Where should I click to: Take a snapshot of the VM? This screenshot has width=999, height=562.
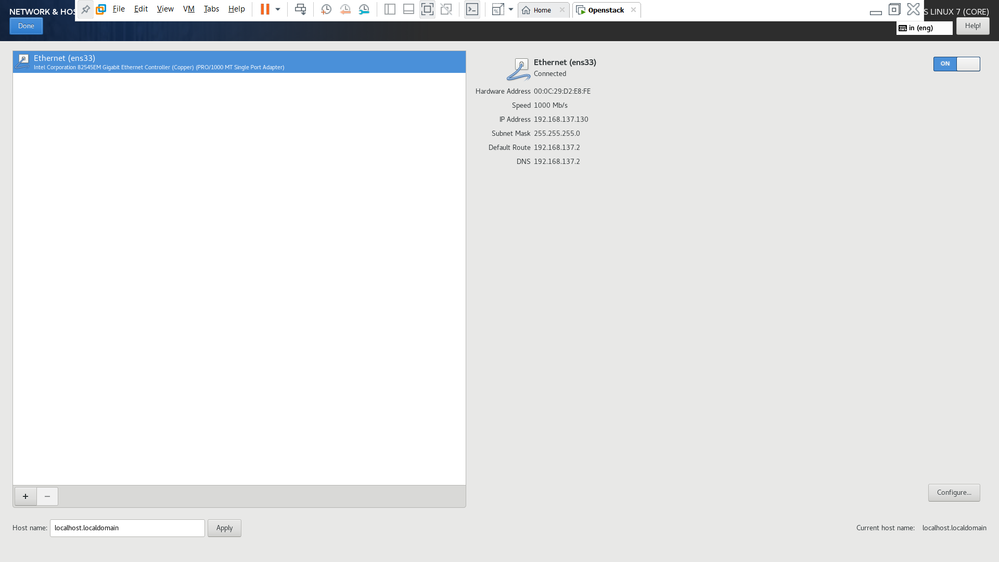coord(326,9)
